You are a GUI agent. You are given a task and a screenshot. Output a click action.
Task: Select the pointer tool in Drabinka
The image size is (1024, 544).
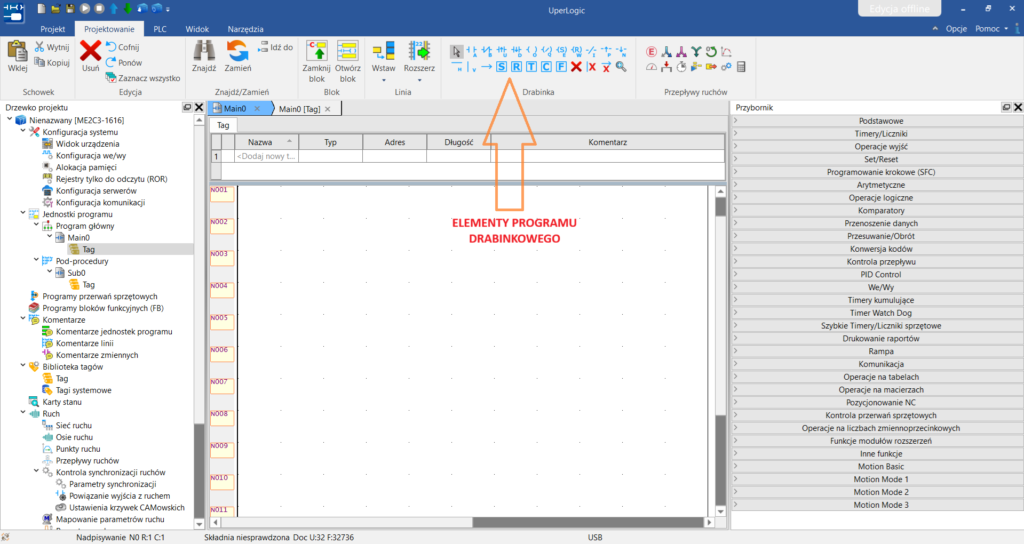click(x=456, y=52)
